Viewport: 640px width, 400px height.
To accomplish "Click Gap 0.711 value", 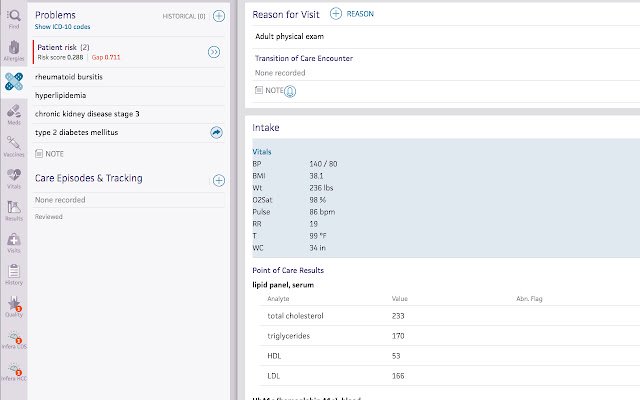I will [106, 58].
